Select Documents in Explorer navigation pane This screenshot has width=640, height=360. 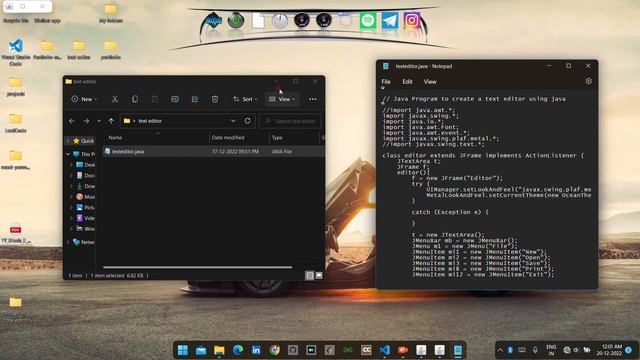[x=86, y=176]
